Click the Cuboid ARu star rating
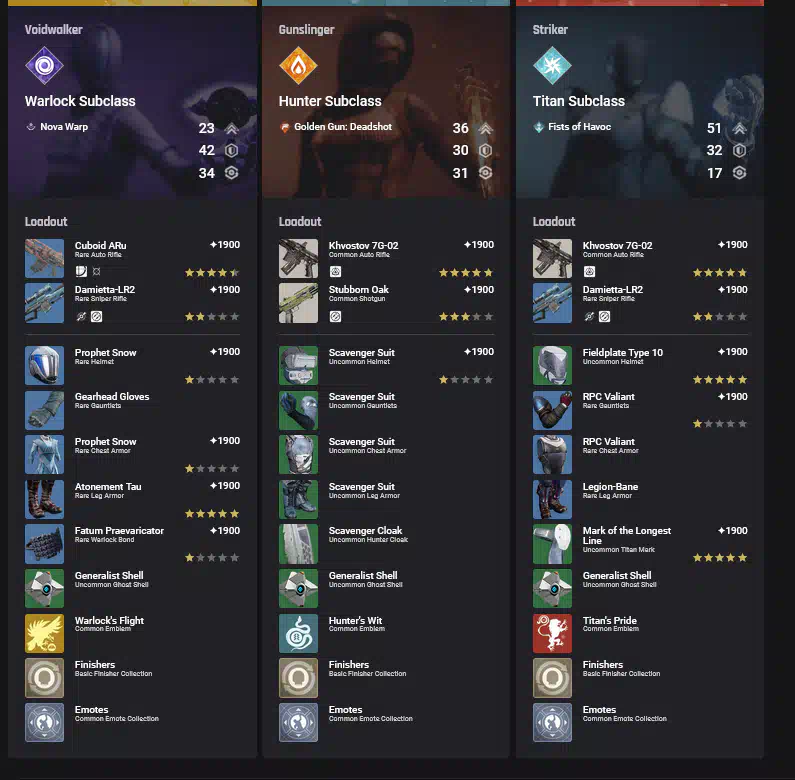The width and height of the screenshot is (795, 780). point(212,273)
